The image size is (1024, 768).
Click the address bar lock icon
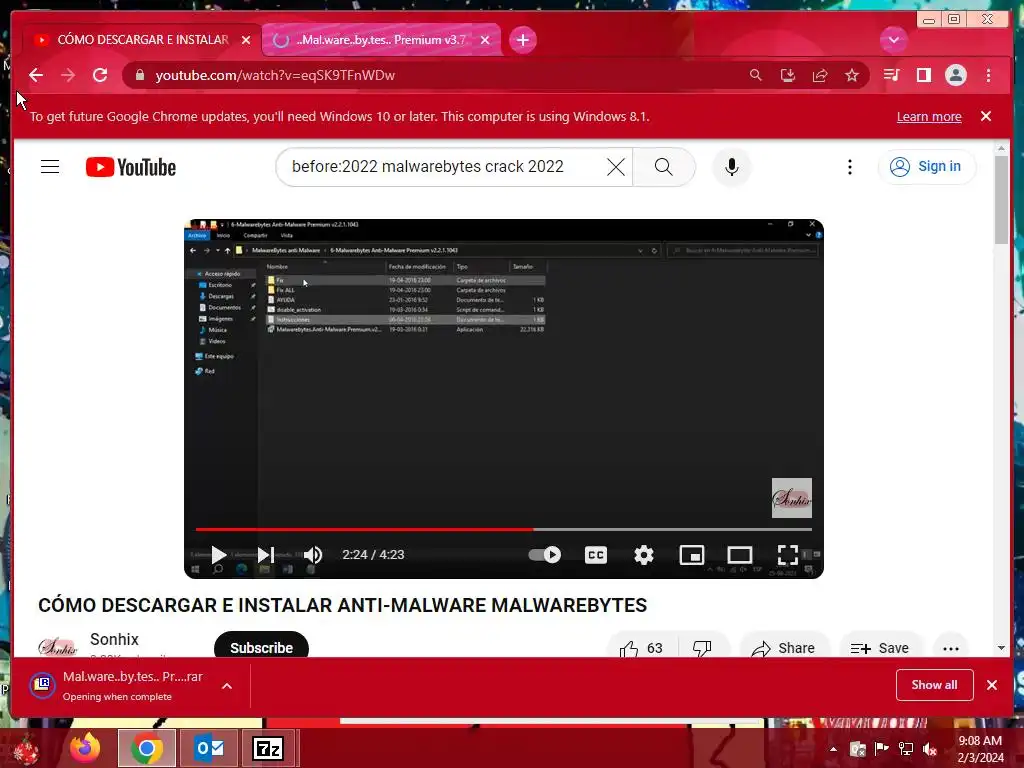coord(140,75)
